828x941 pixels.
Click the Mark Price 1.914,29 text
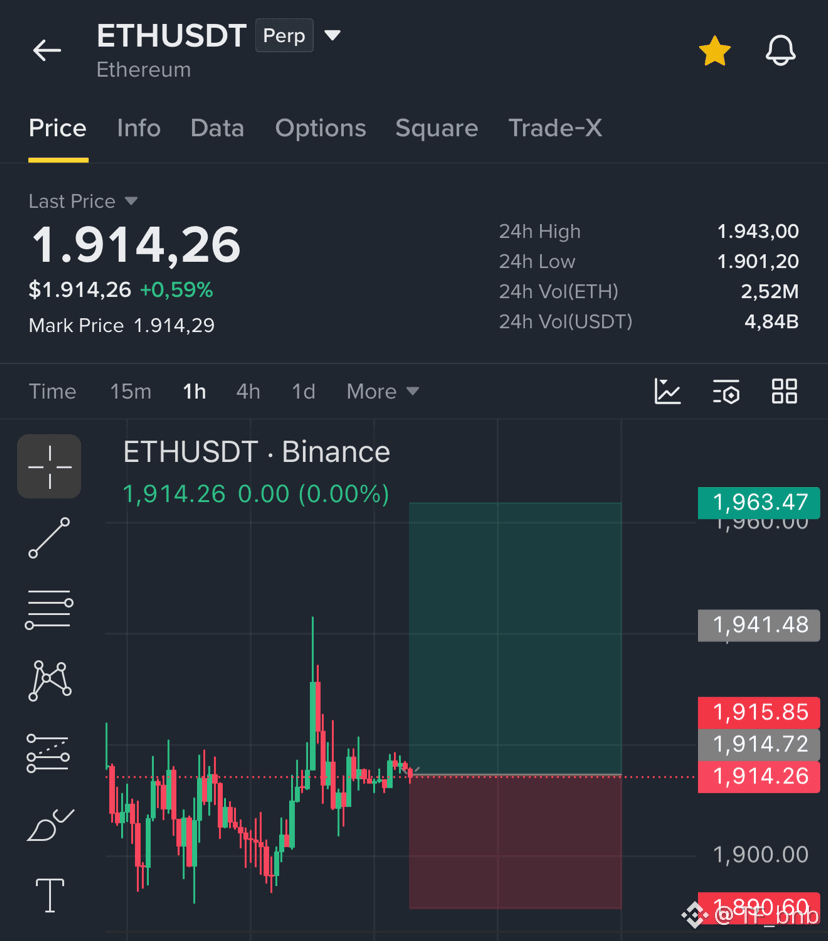(x=122, y=325)
